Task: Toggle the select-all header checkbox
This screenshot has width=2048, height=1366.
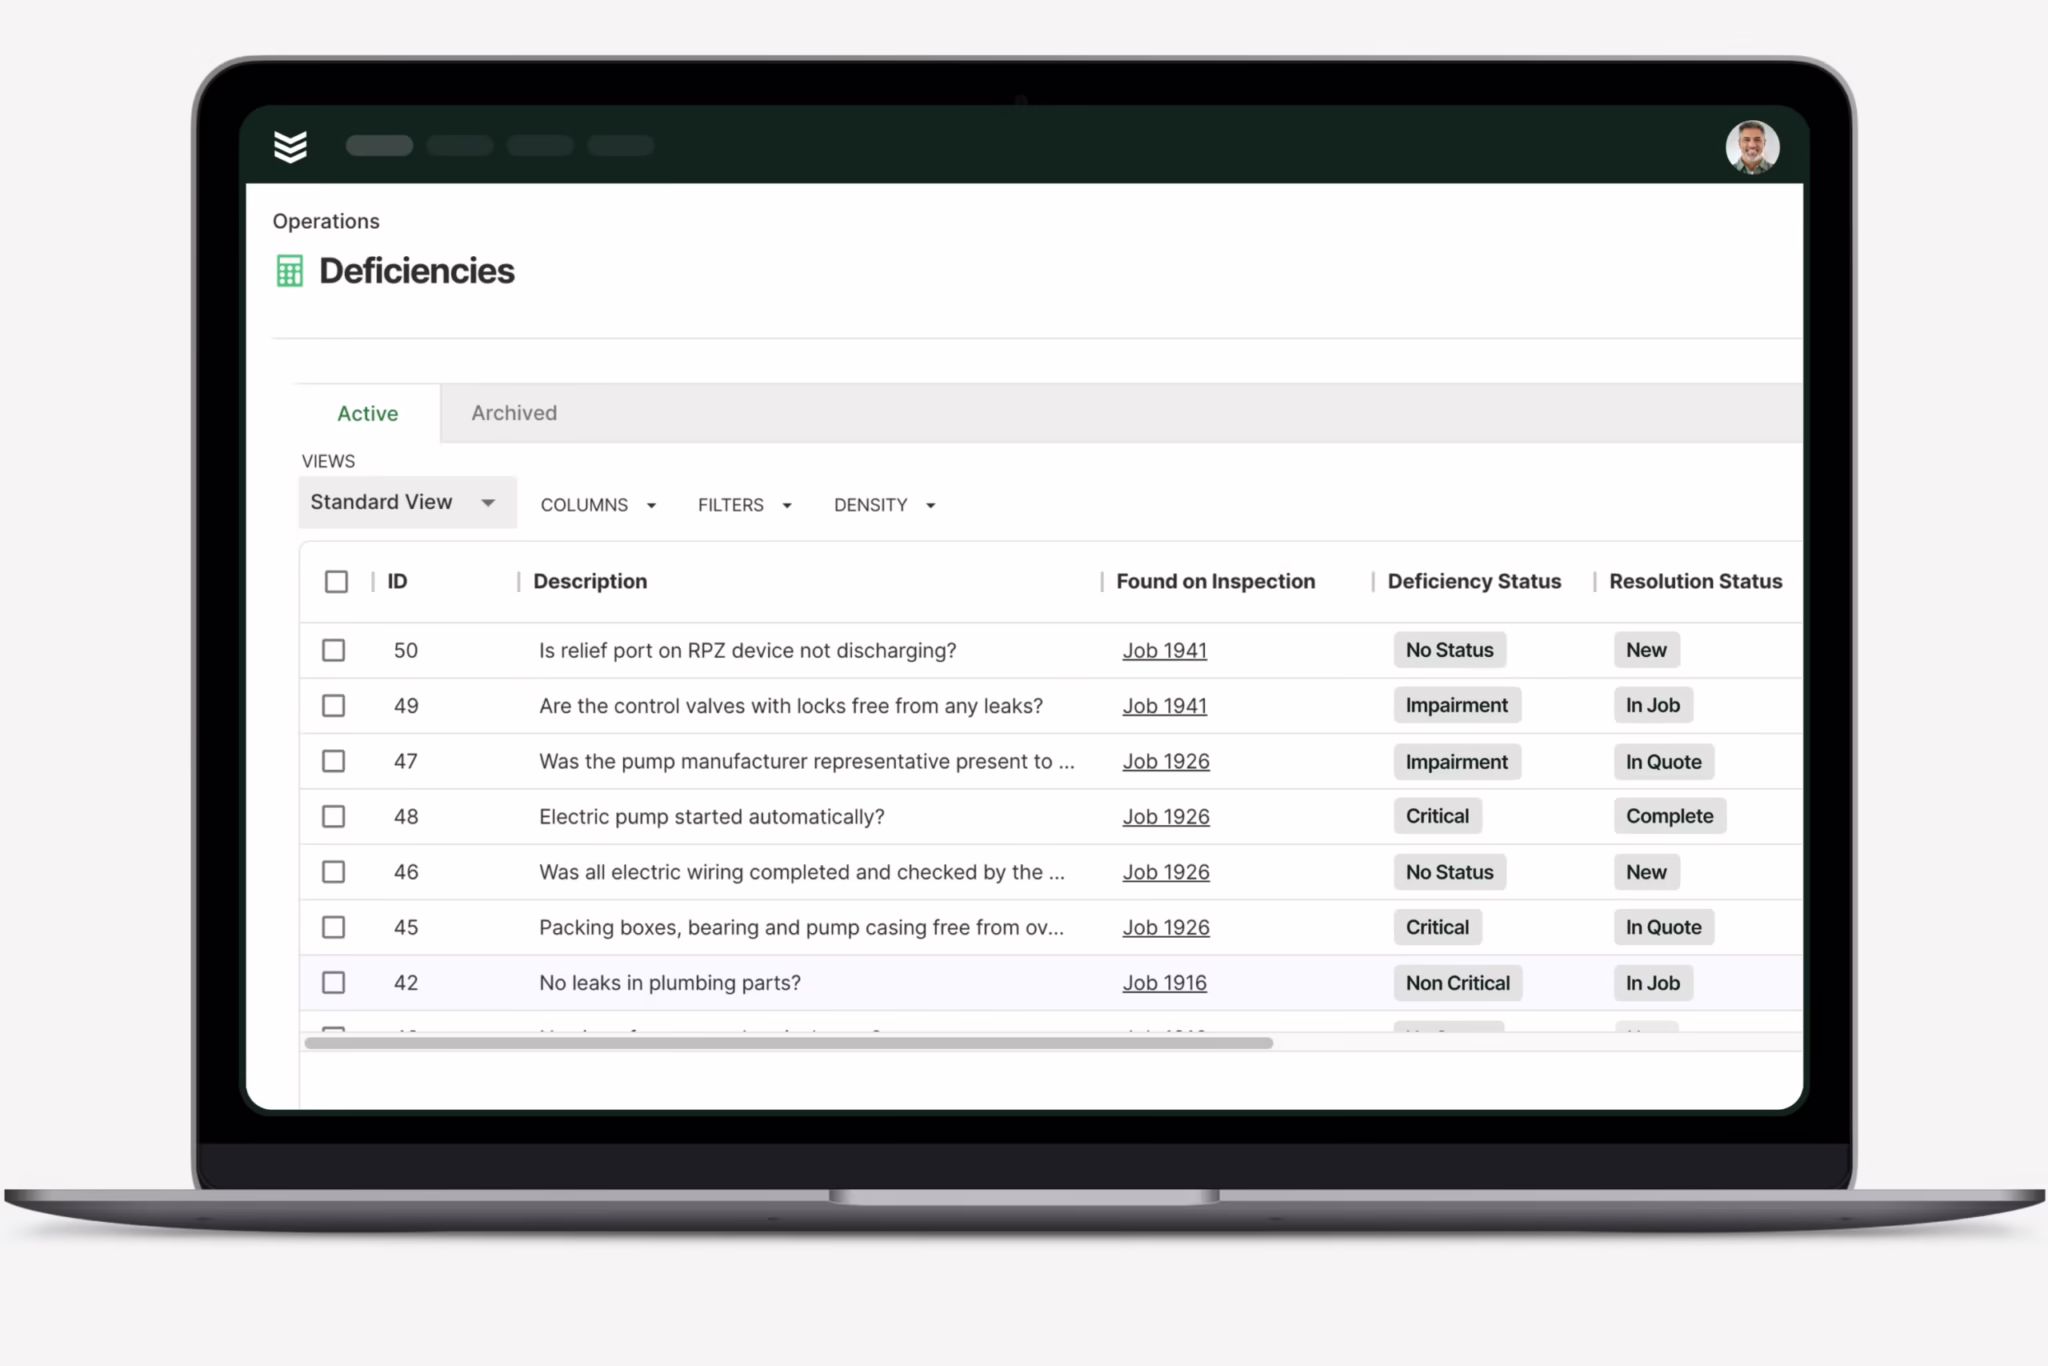Action: 336,582
